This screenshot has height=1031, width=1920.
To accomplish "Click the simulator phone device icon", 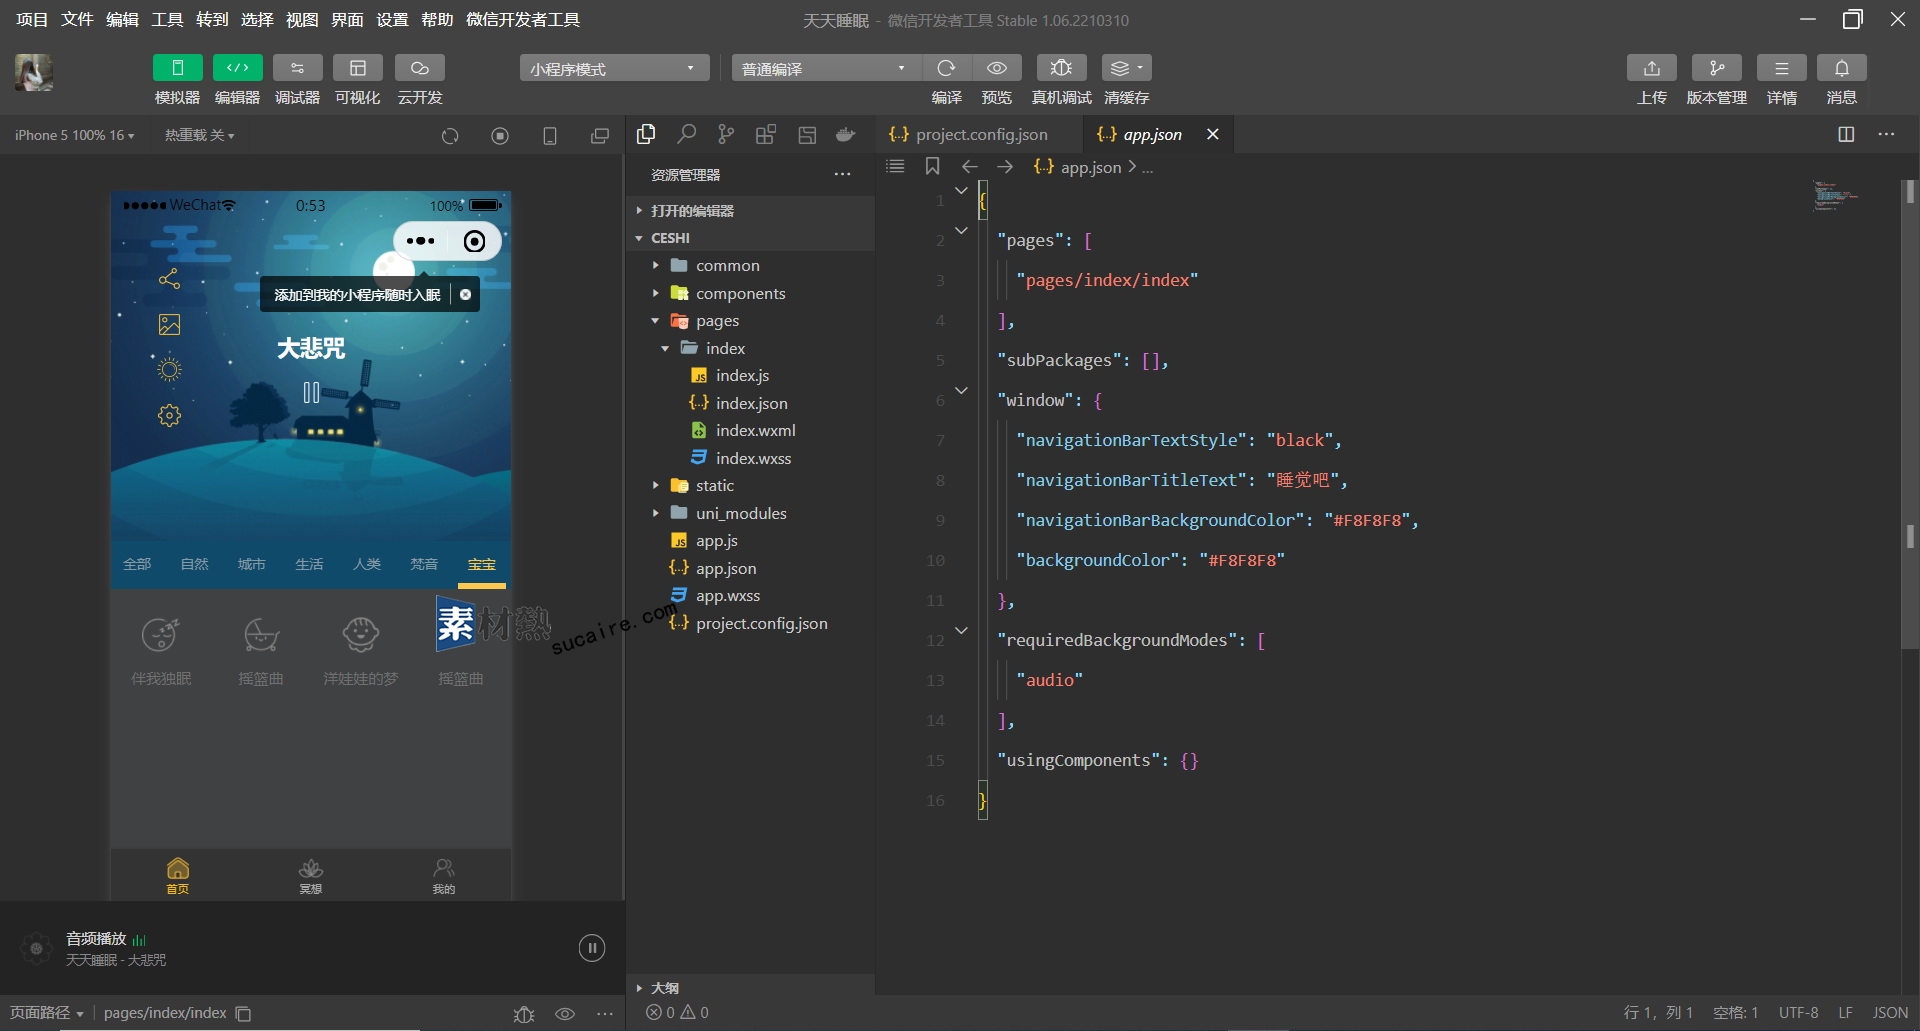I will [x=550, y=136].
